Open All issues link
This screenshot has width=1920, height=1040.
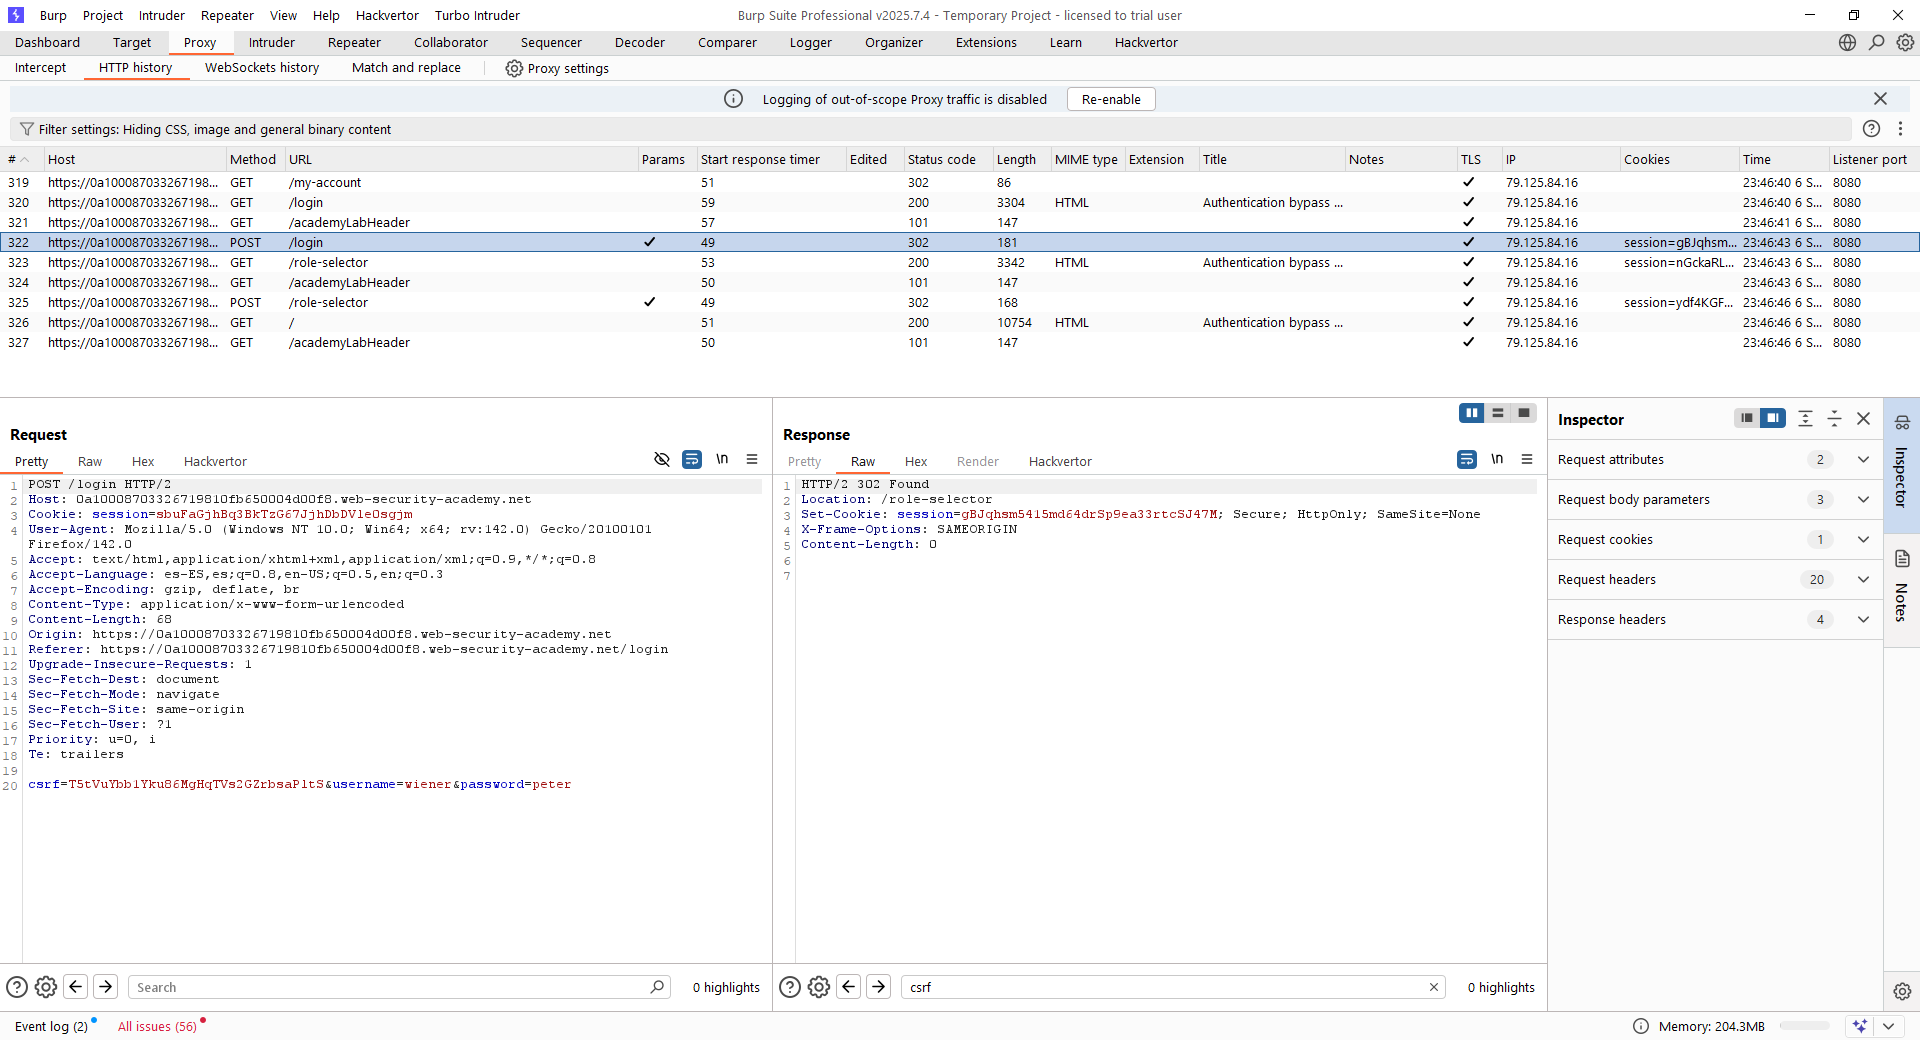(157, 1026)
